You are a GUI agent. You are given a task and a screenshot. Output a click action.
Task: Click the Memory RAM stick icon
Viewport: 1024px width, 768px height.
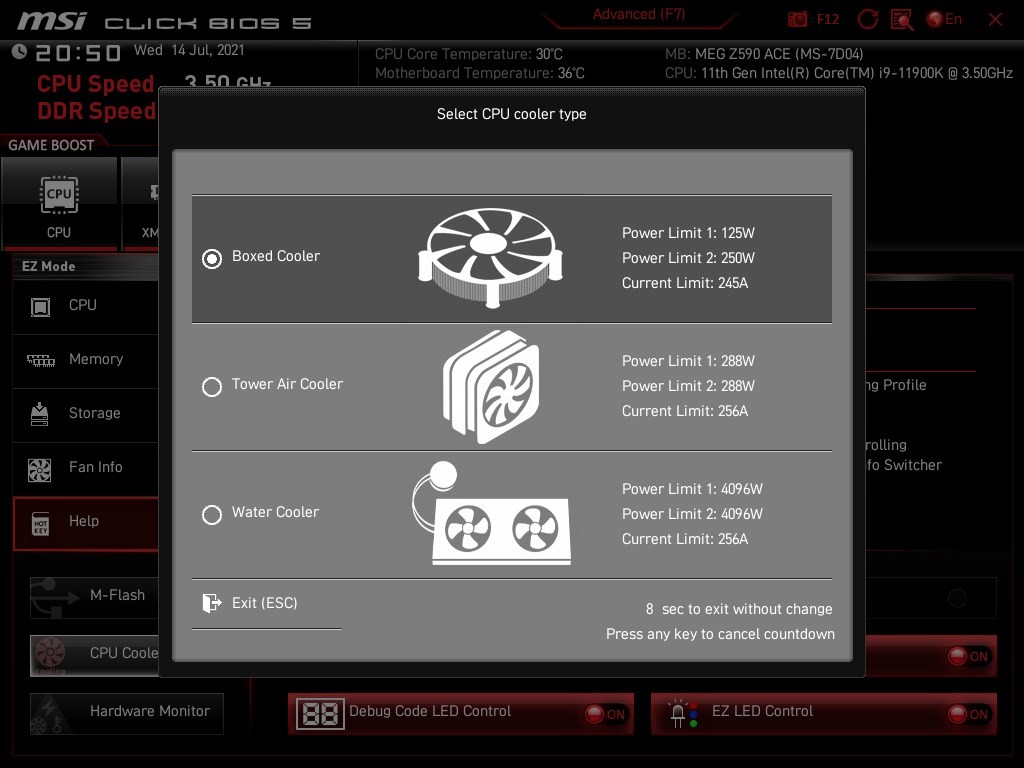tap(40, 360)
